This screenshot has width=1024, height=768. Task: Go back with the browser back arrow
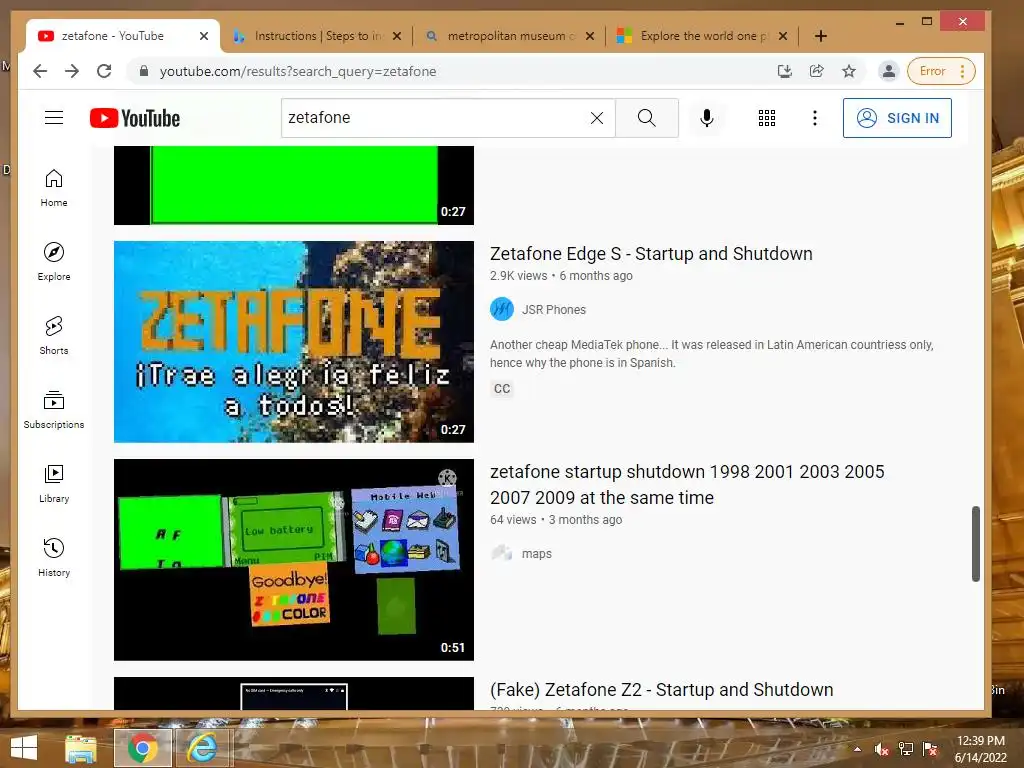(x=40, y=71)
